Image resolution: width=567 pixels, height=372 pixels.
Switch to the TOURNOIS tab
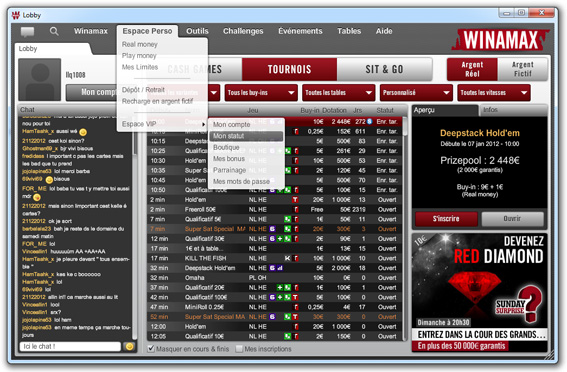tap(289, 69)
